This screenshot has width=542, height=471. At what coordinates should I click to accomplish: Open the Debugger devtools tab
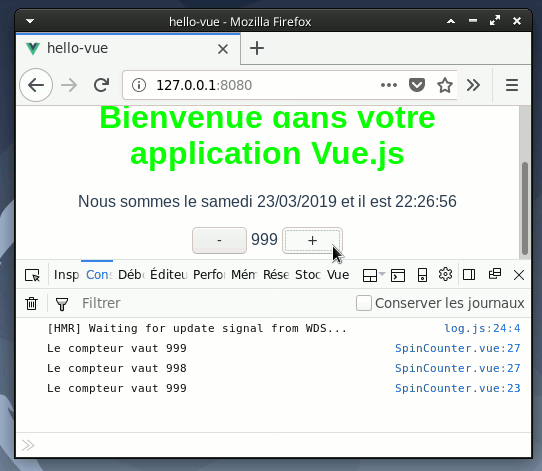[131, 275]
